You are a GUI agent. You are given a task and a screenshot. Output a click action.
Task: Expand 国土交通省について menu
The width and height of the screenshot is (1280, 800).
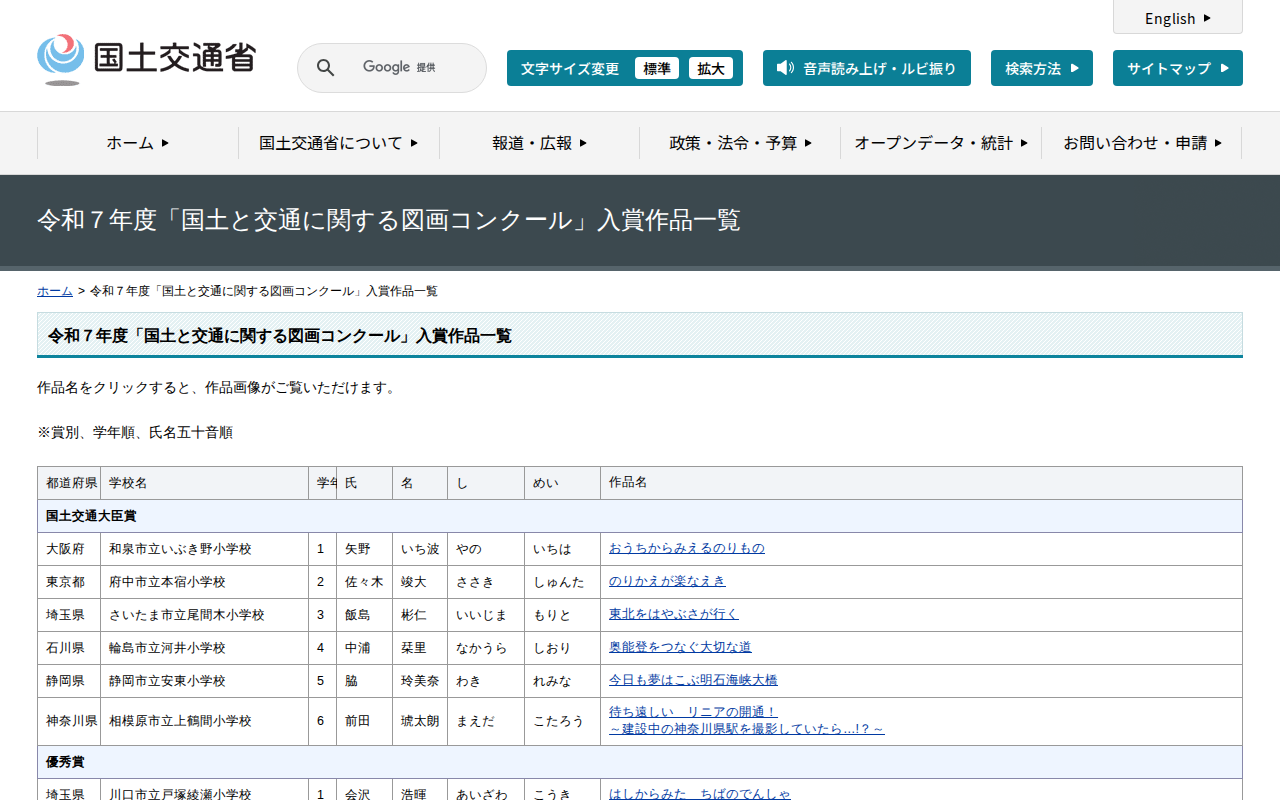(x=338, y=143)
